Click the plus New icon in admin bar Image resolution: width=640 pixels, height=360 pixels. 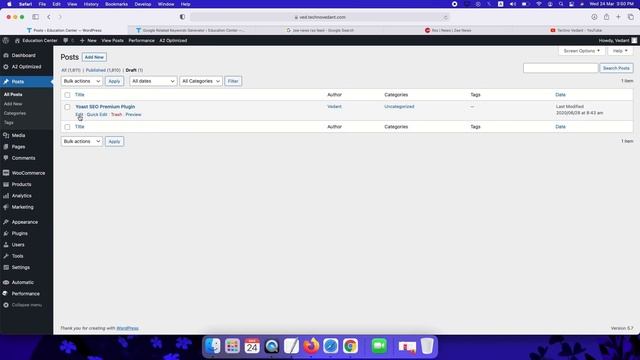click(x=82, y=40)
